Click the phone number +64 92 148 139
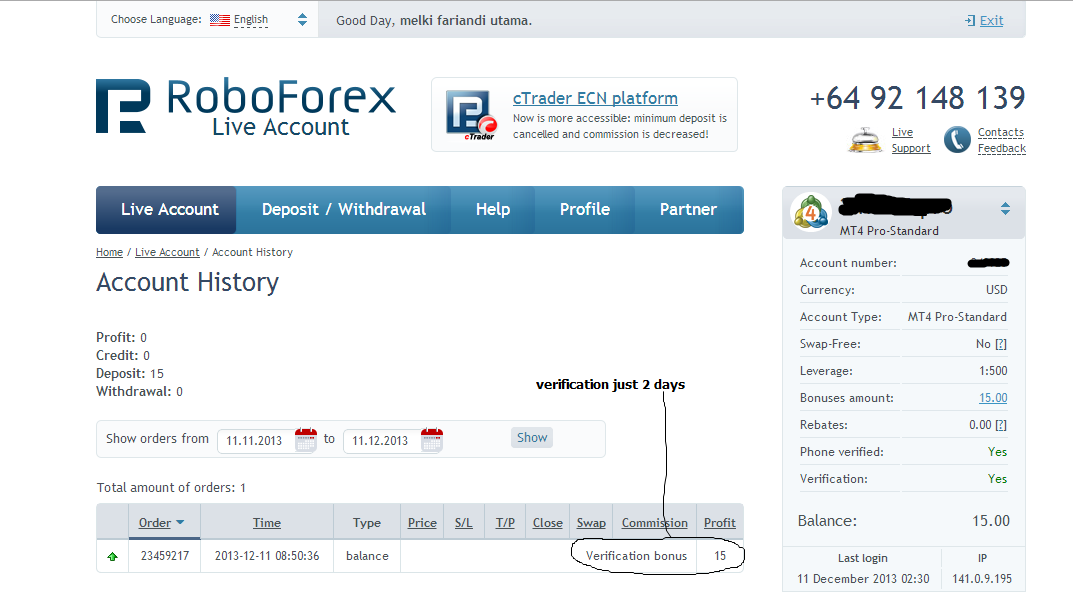The height and width of the screenshot is (592, 1073). [x=918, y=98]
